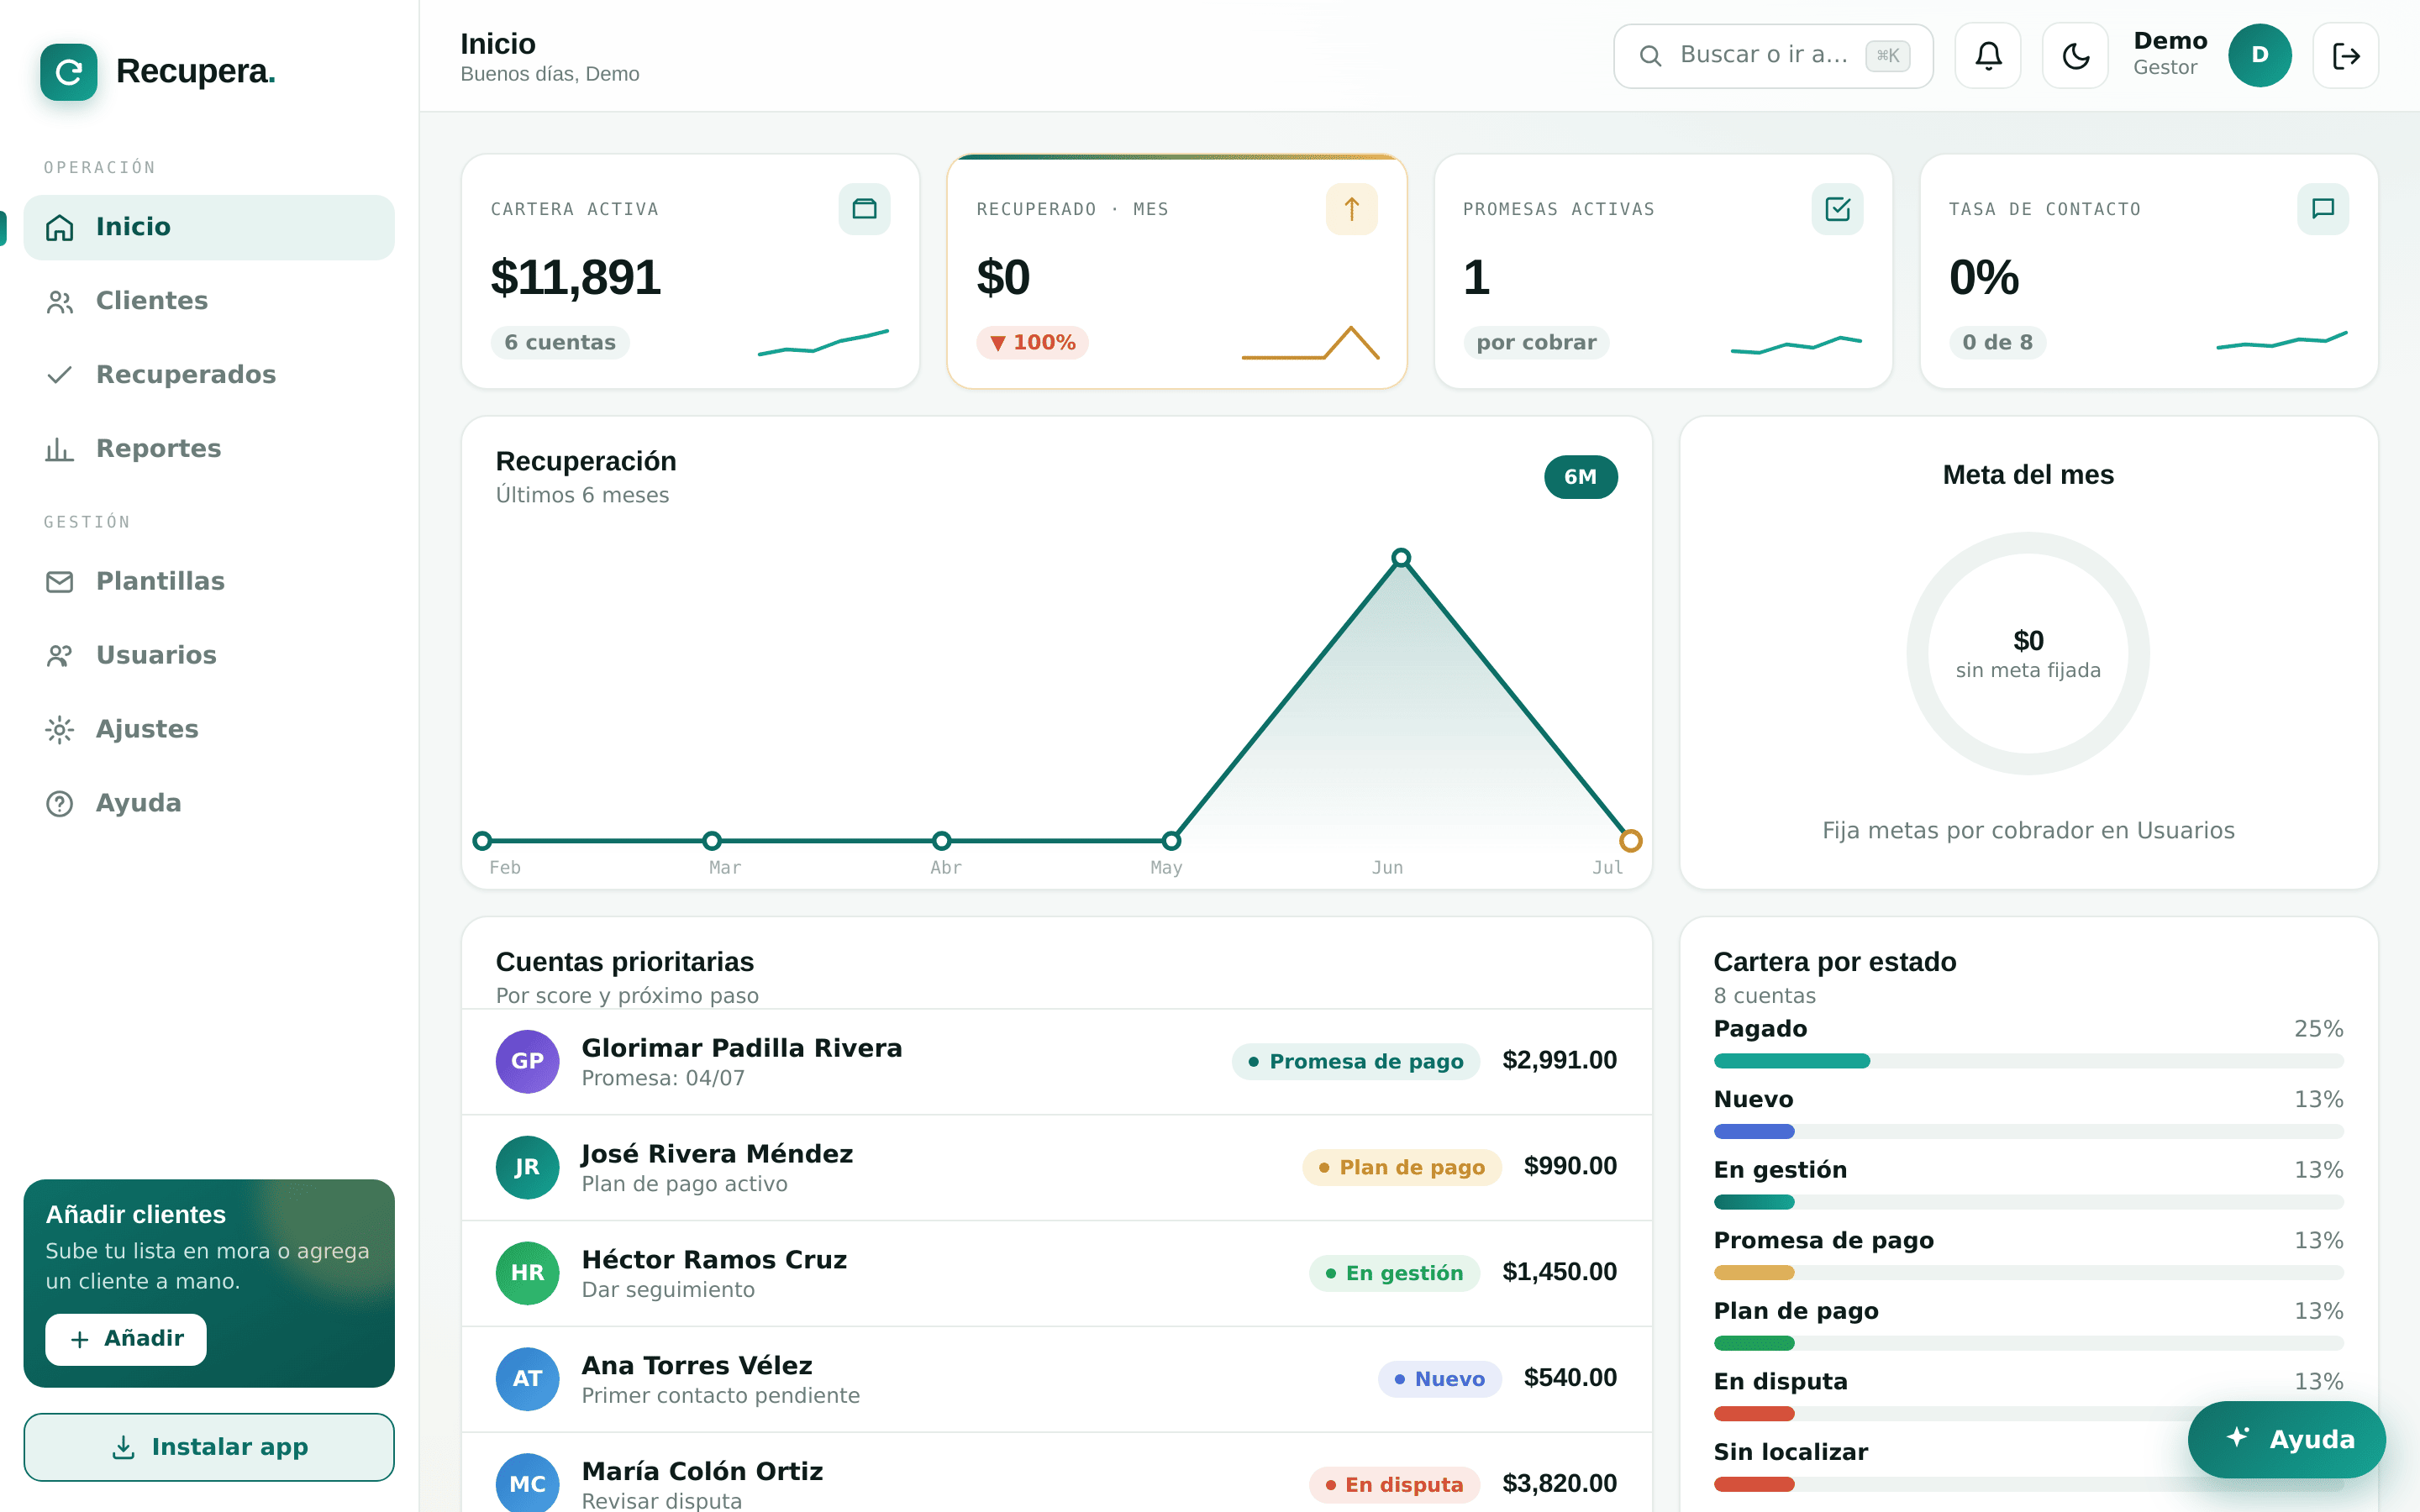Screen dimensions: 2420x1512
Task: Open the notifications bell
Action: 1988,56
